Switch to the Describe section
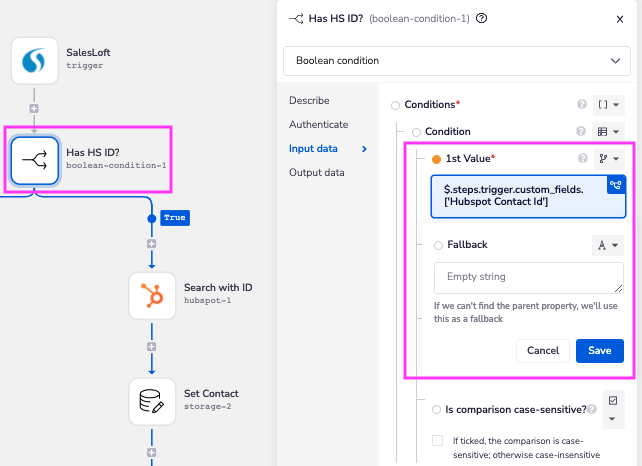Screen dimensions: 642x466 pos(310,101)
